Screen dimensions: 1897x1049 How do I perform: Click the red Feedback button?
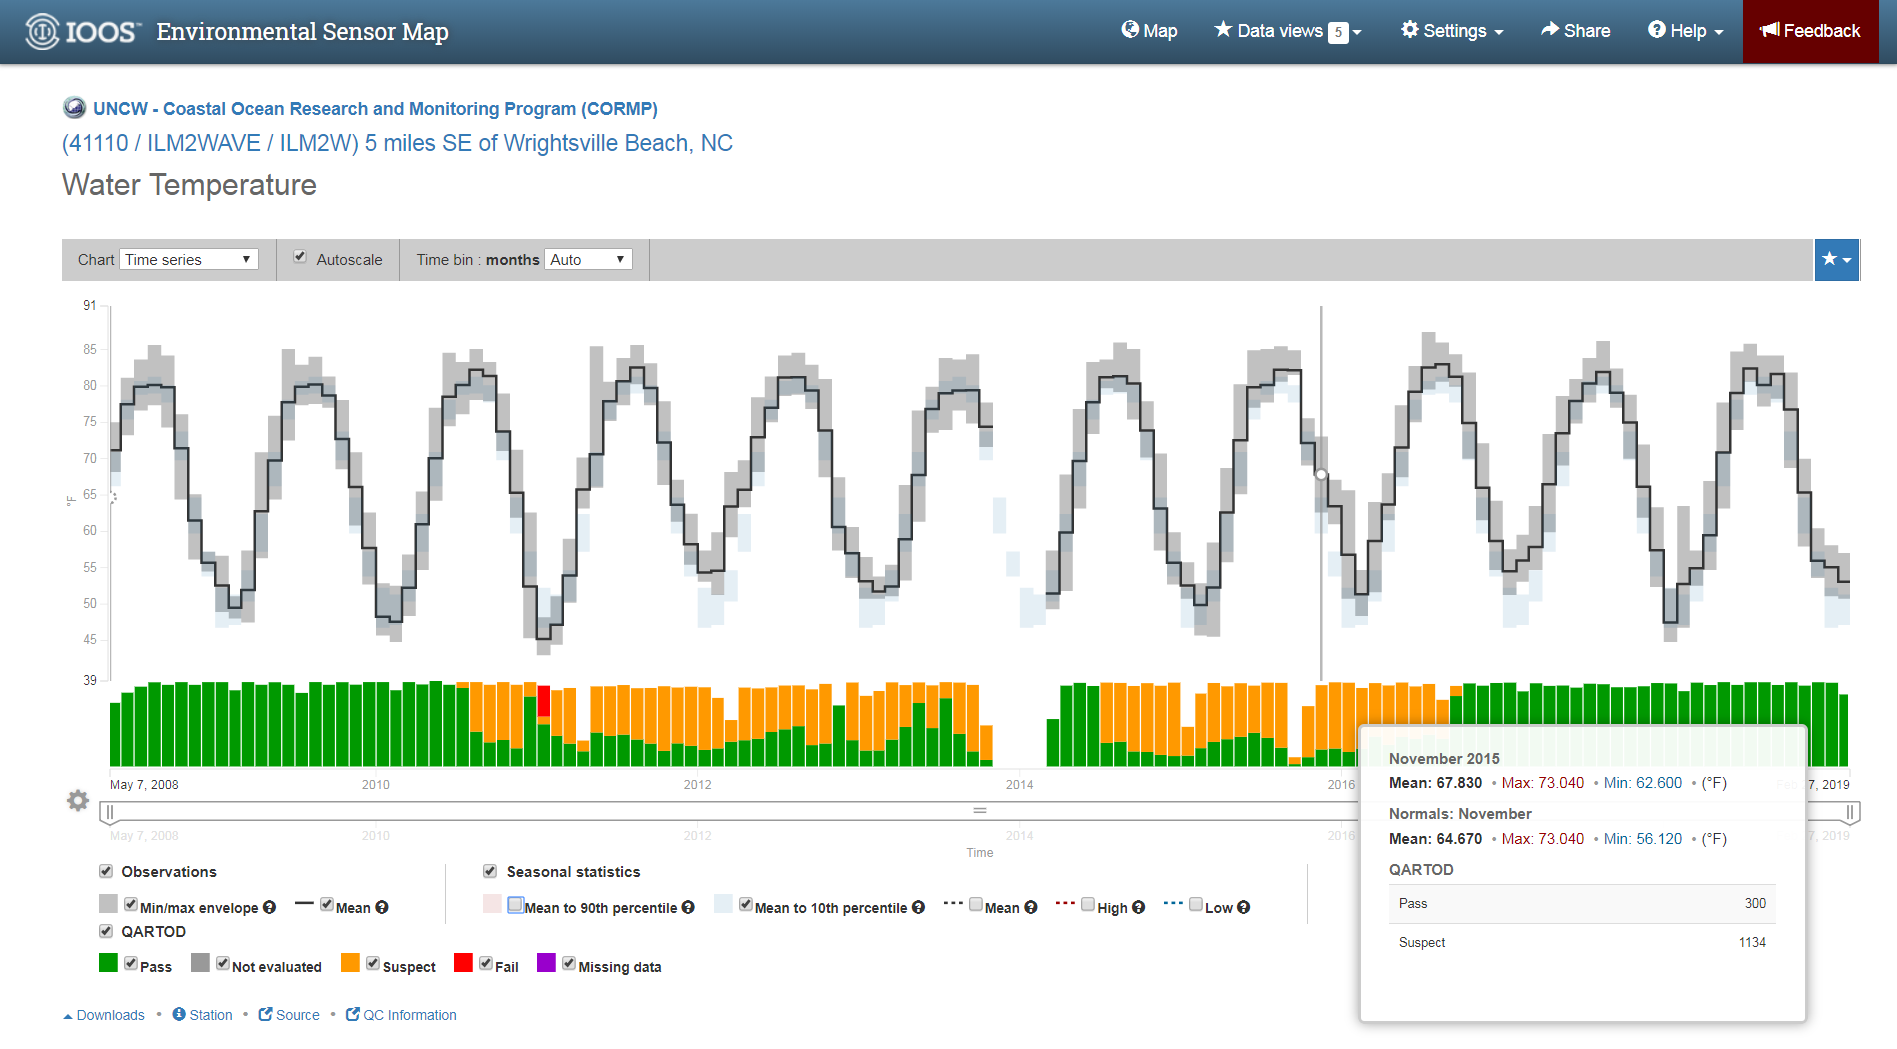click(x=1810, y=31)
